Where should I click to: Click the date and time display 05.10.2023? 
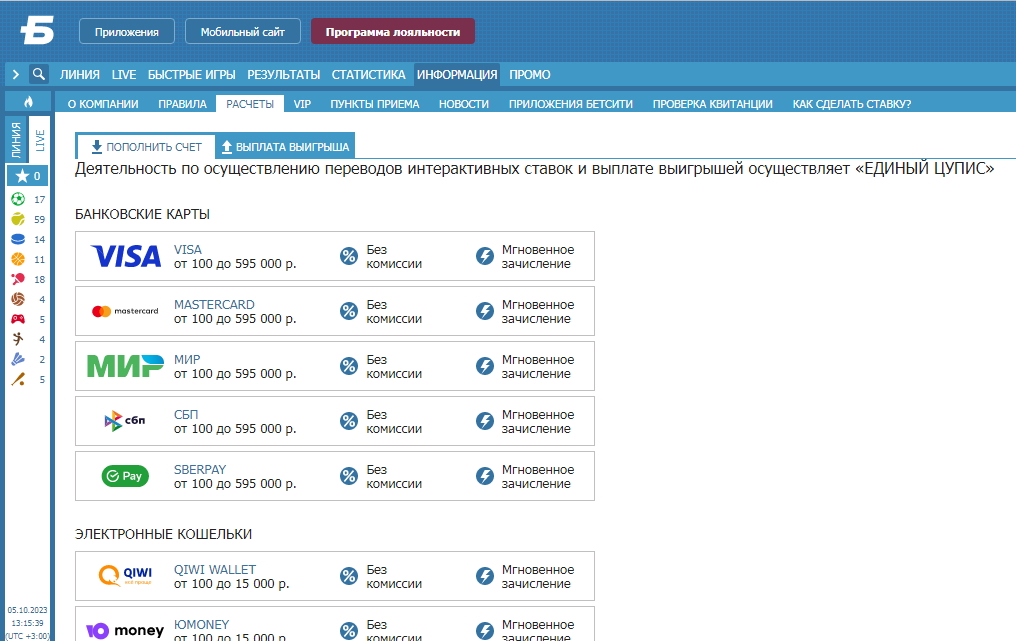click(27, 622)
